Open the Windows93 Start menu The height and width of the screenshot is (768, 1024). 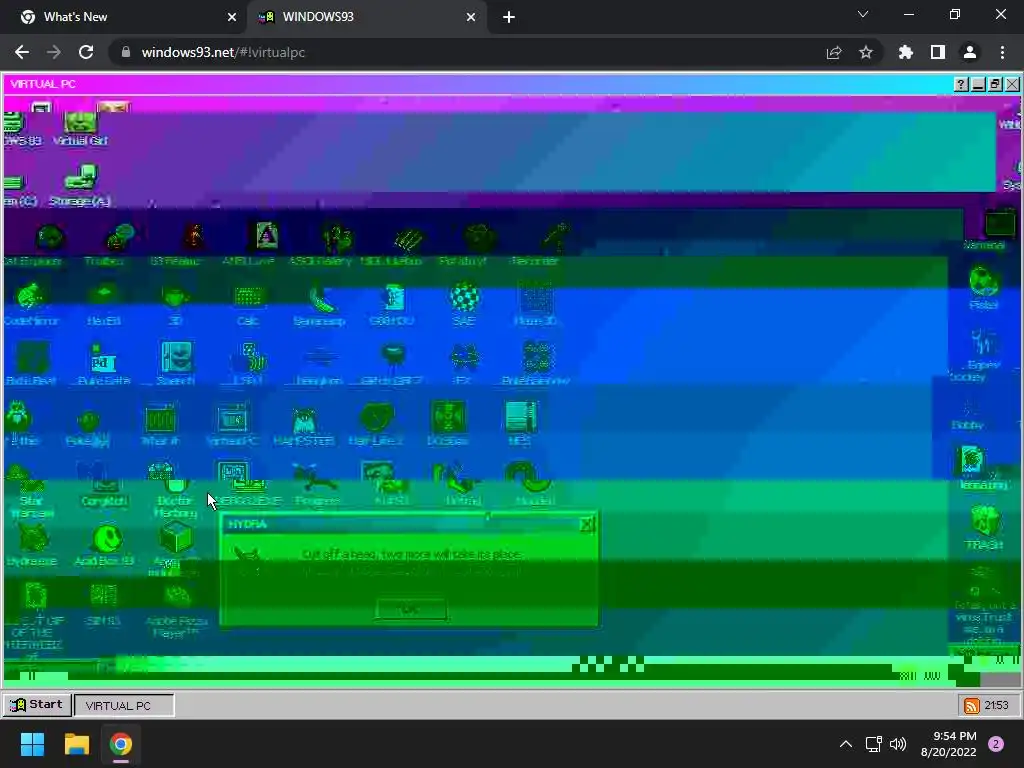37,705
